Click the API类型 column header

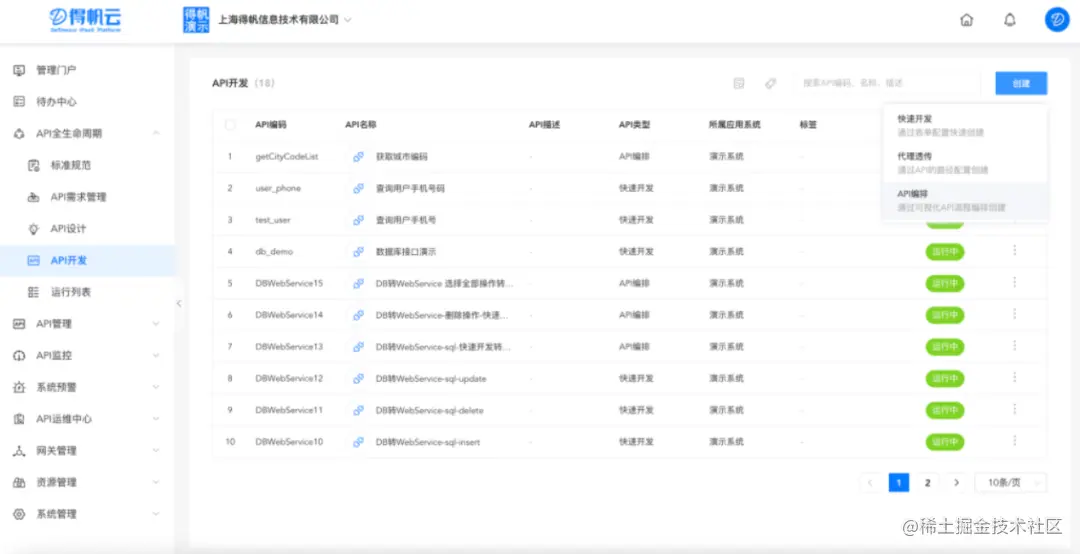[x=634, y=125]
